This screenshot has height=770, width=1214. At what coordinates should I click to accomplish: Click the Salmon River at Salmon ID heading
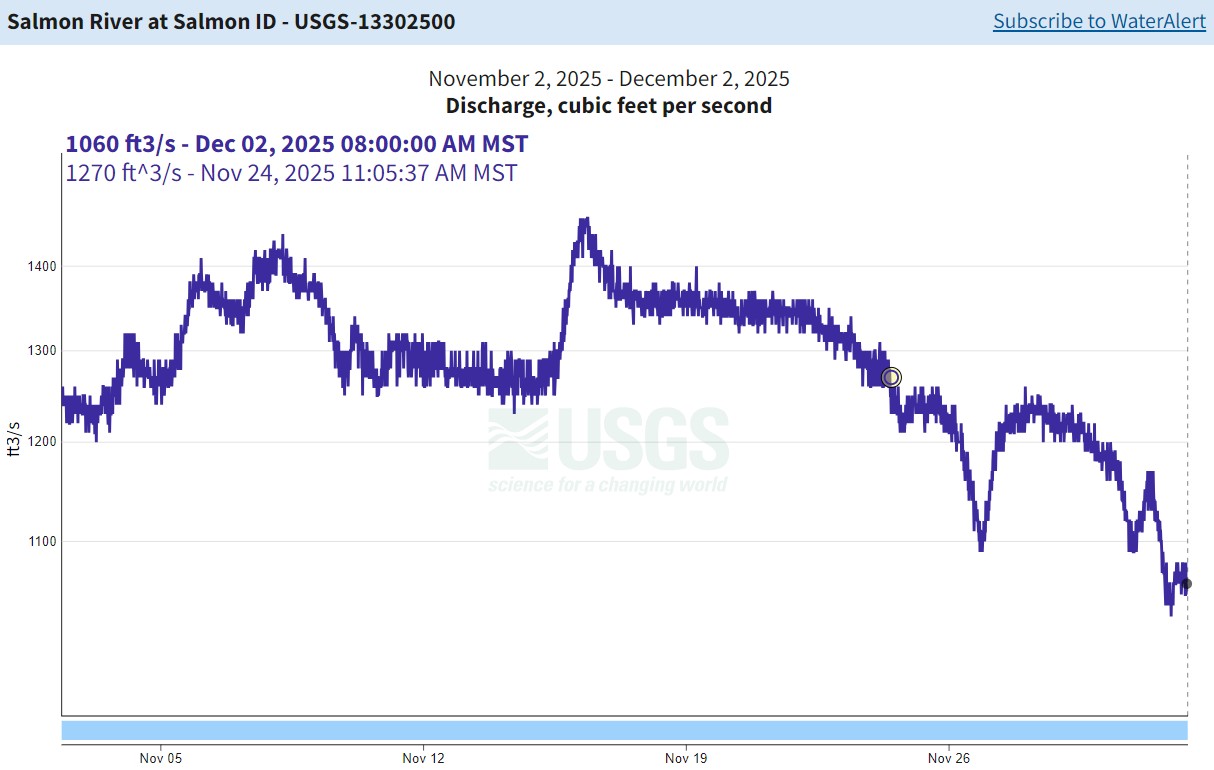click(231, 21)
